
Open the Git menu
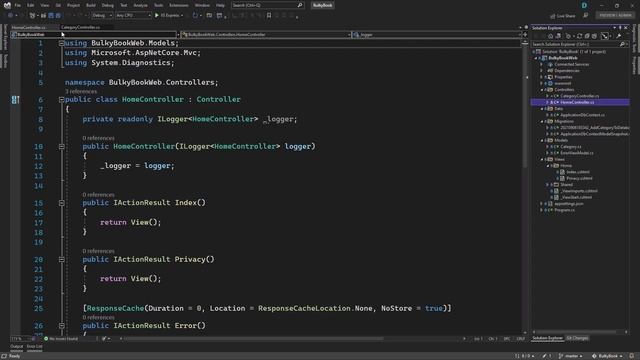[58, 5]
